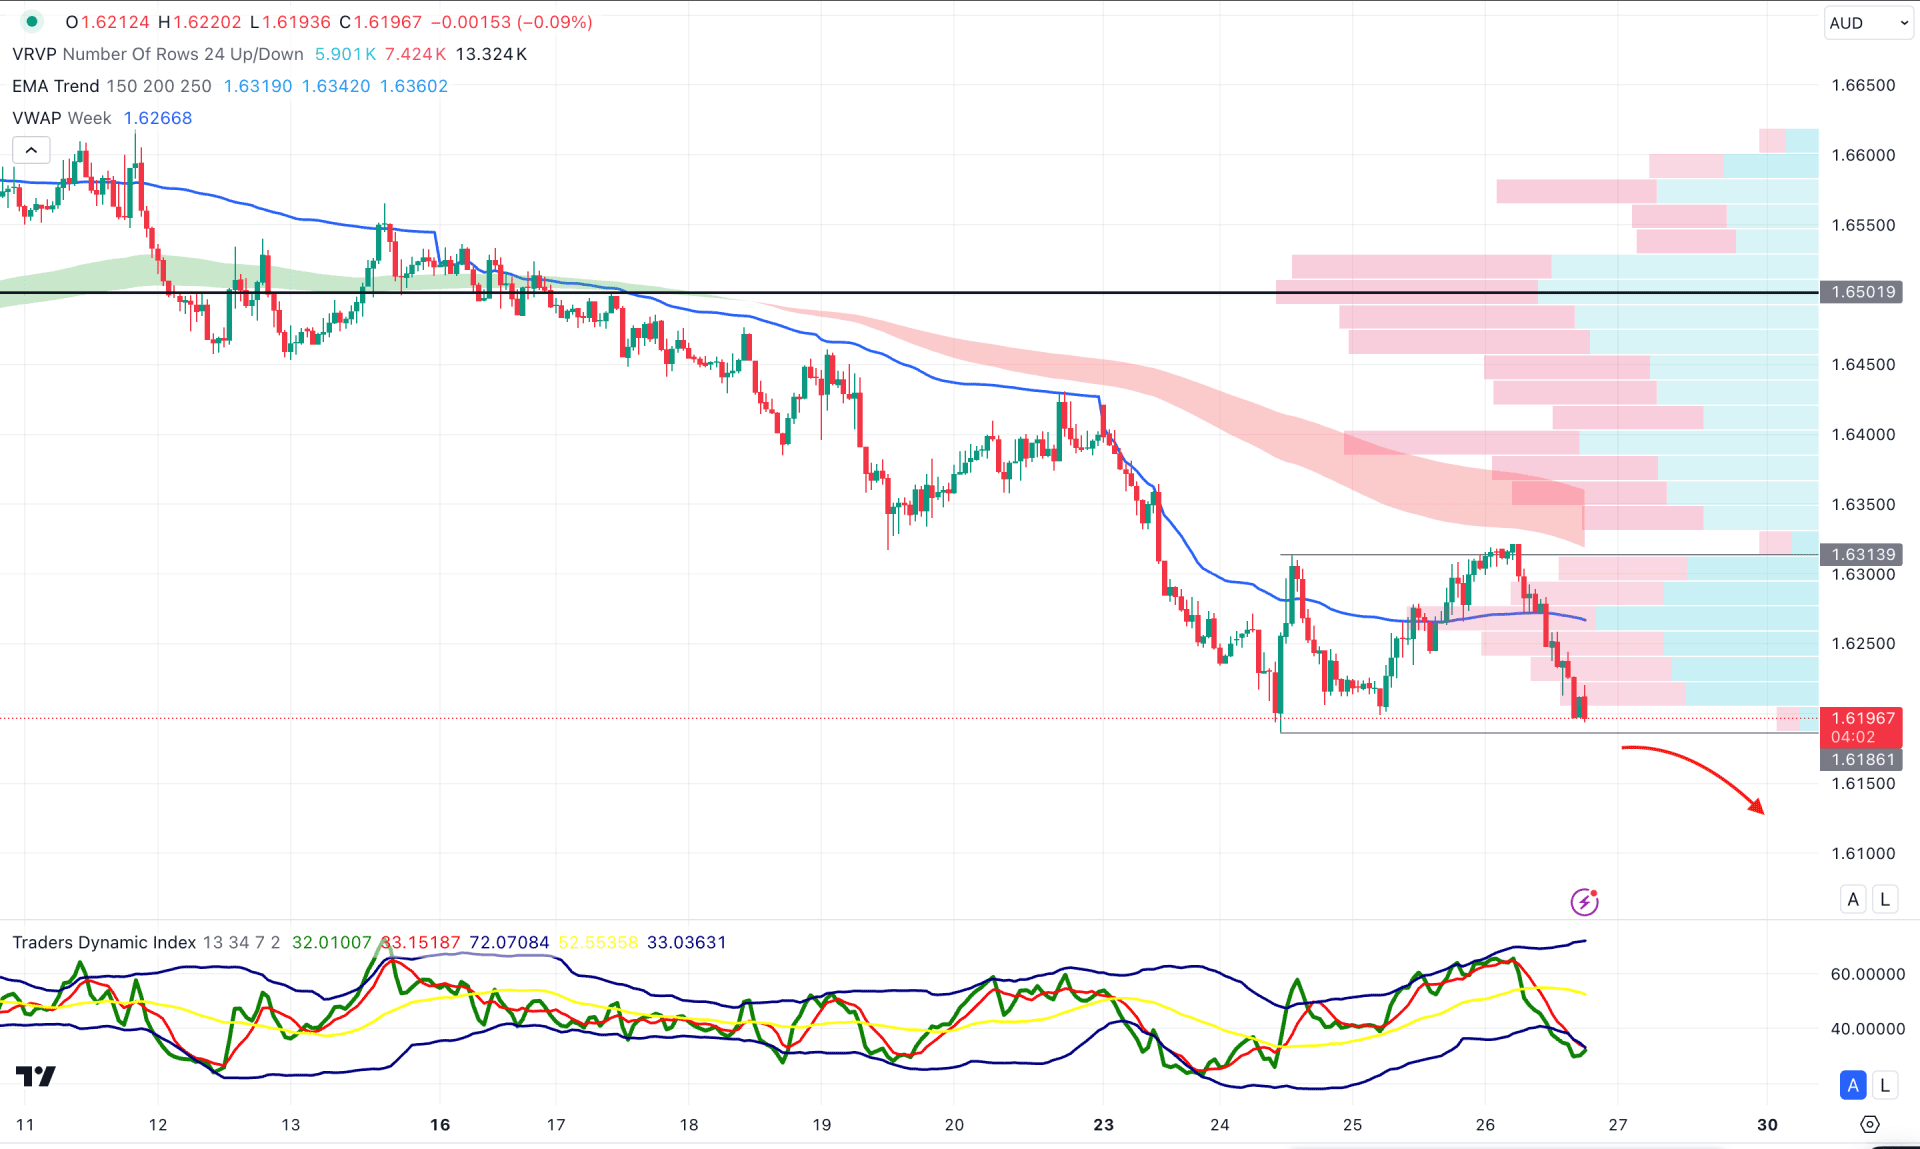Open chart settings gear at bottom right
Screen dimensions: 1920x1149
tap(1869, 1124)
